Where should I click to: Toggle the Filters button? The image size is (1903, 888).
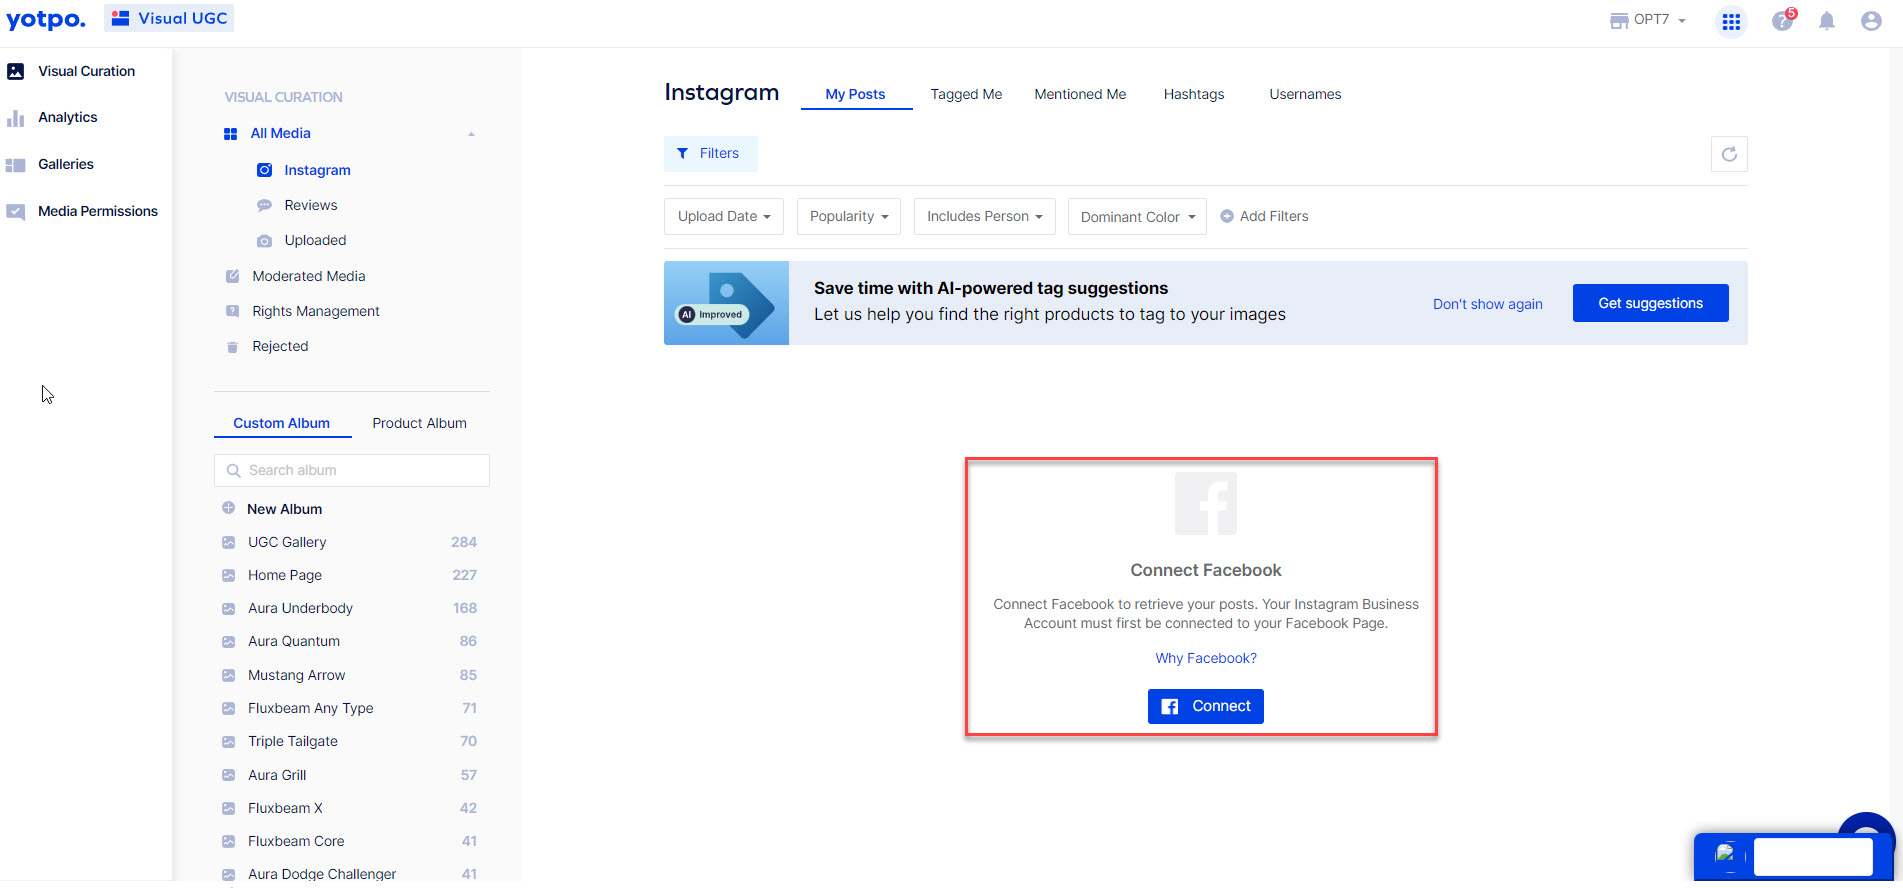[710, 153]
